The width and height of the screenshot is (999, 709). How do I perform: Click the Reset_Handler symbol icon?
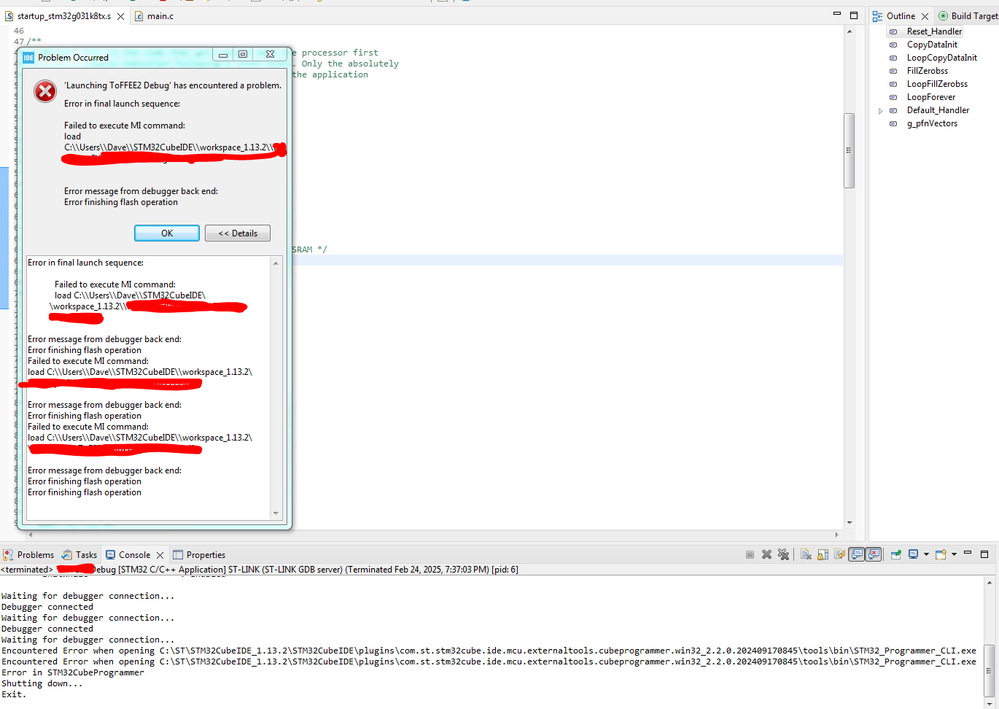(x=893, y=31)
